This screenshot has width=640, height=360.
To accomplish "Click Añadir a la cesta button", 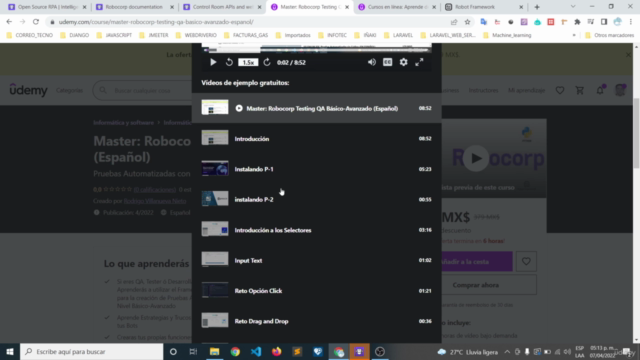I will (477, 262).
